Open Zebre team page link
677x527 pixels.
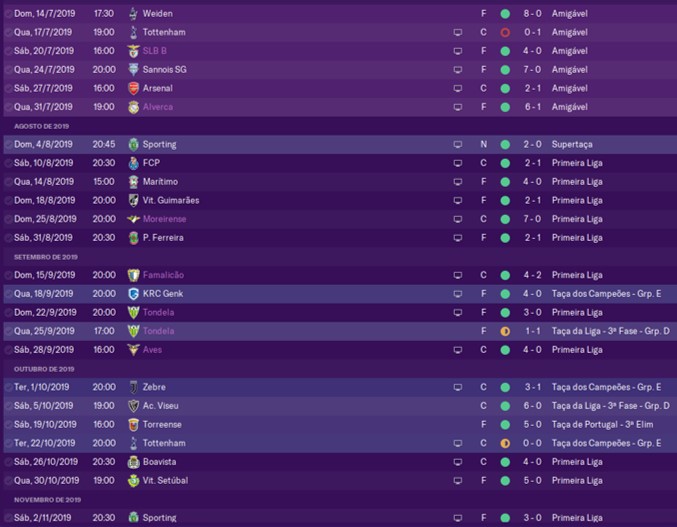[x=154, y=387]
